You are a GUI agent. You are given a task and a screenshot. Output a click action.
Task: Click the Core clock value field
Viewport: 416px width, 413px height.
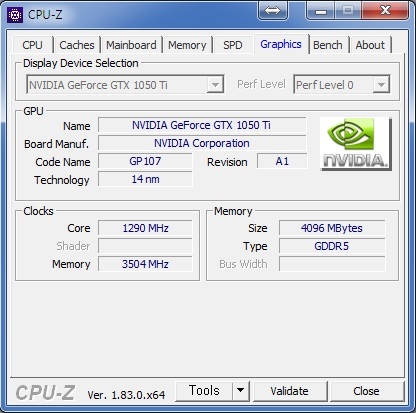[145, 228]
